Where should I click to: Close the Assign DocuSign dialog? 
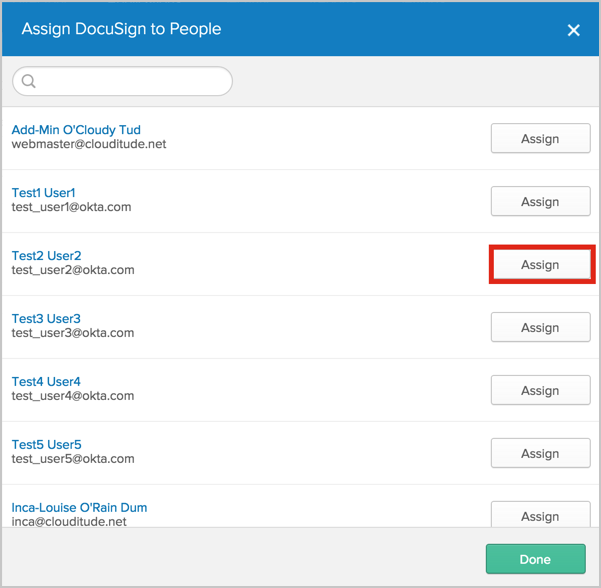(573, 30)
